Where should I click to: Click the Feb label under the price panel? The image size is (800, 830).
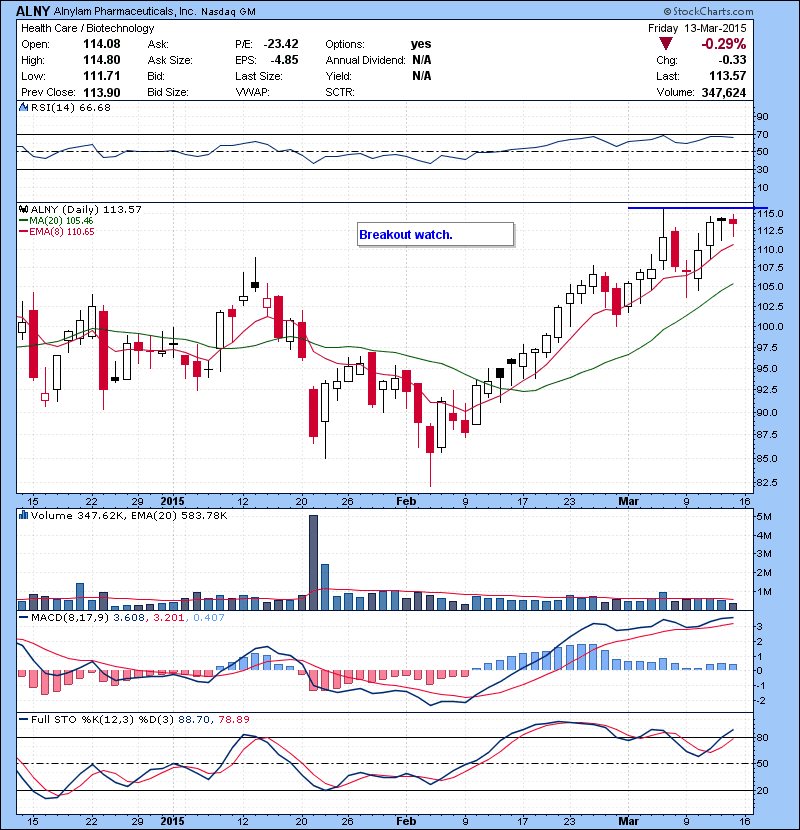tap(406, 501)
